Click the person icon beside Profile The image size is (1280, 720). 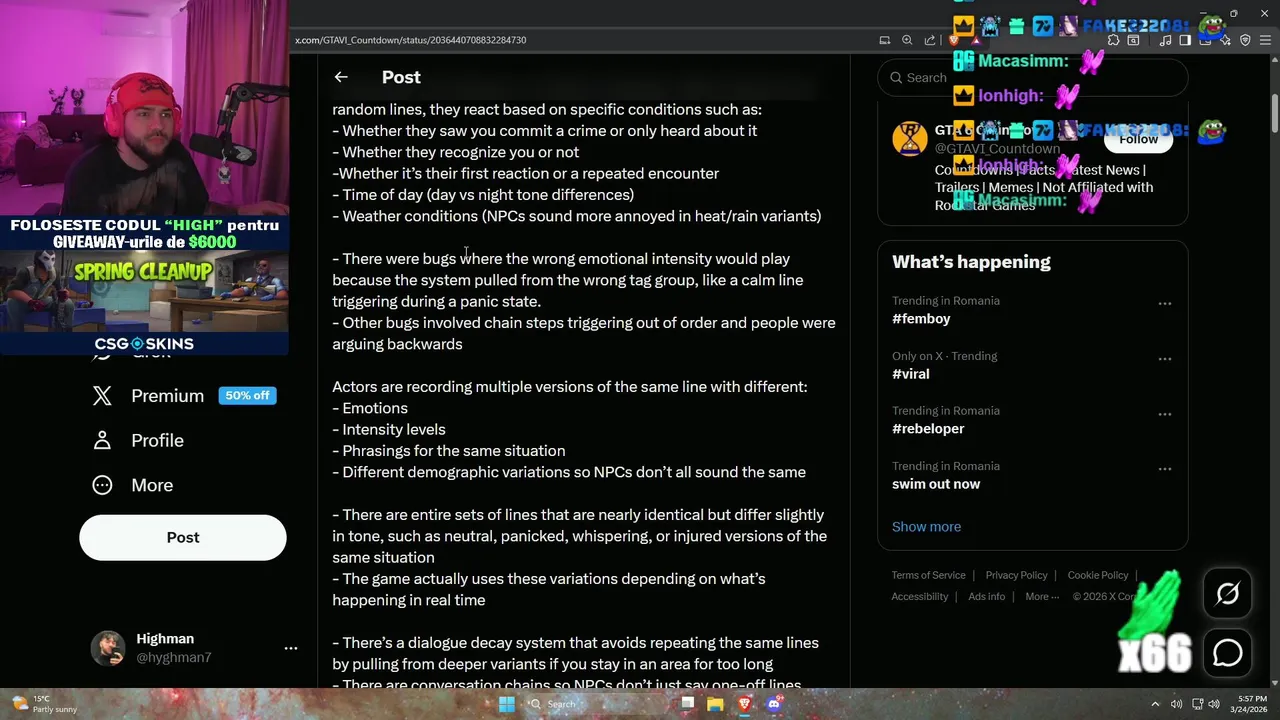click(102, 441)
